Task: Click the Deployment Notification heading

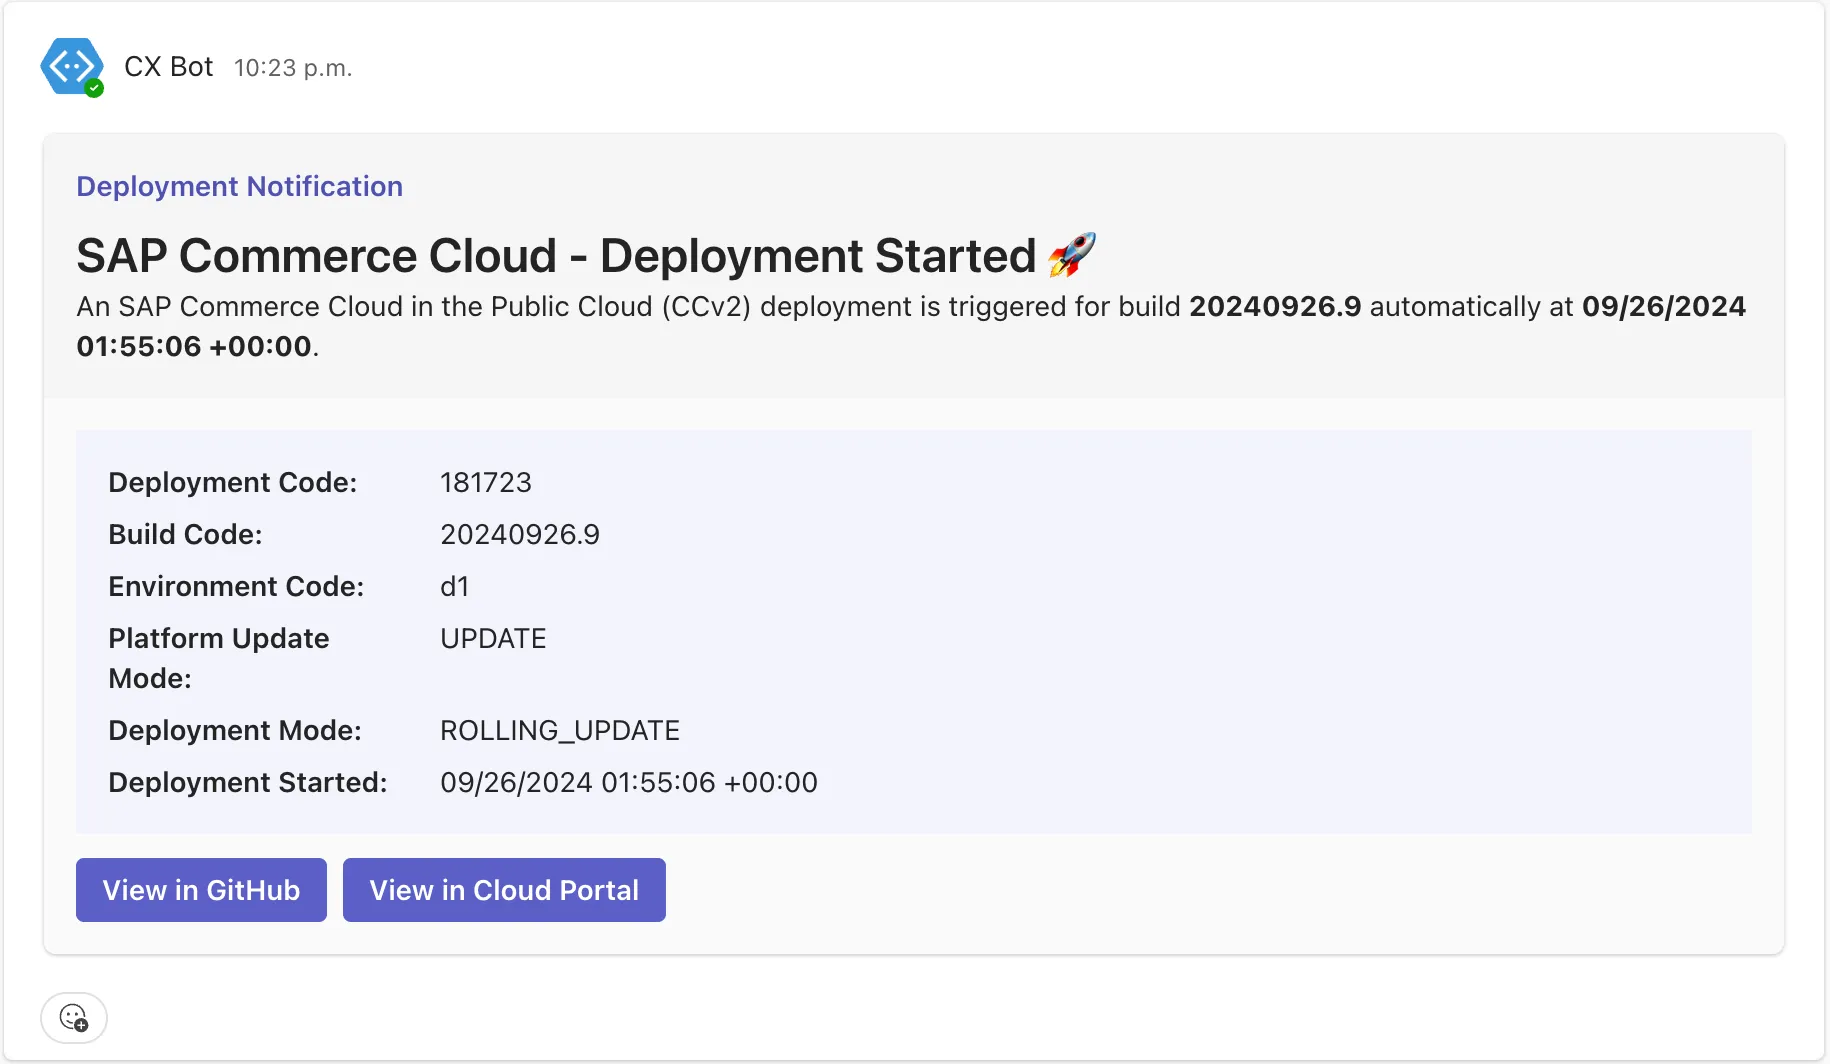Action: pyautogui.click(x=239, y=186)
